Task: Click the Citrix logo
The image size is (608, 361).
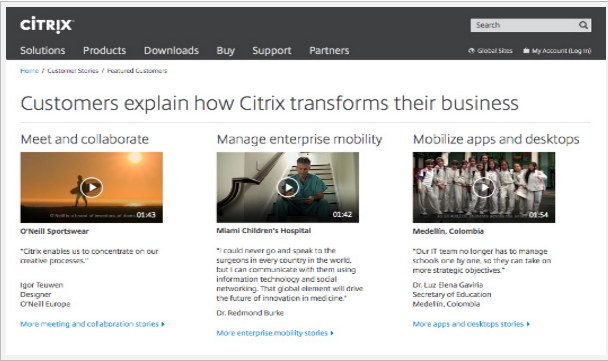Action: [47, 25]
